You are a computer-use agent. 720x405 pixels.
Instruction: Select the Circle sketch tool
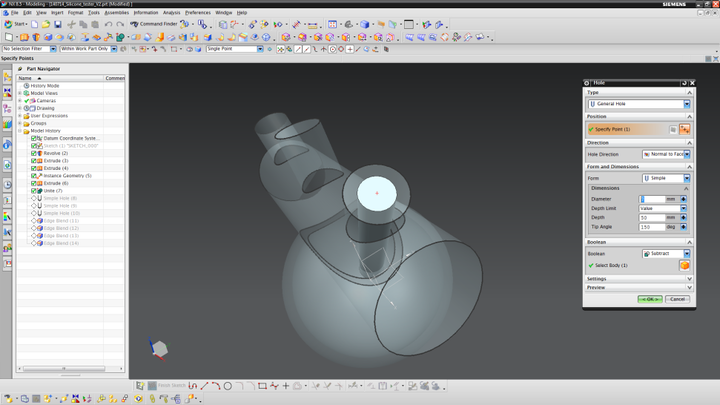[x=227, y=386]
